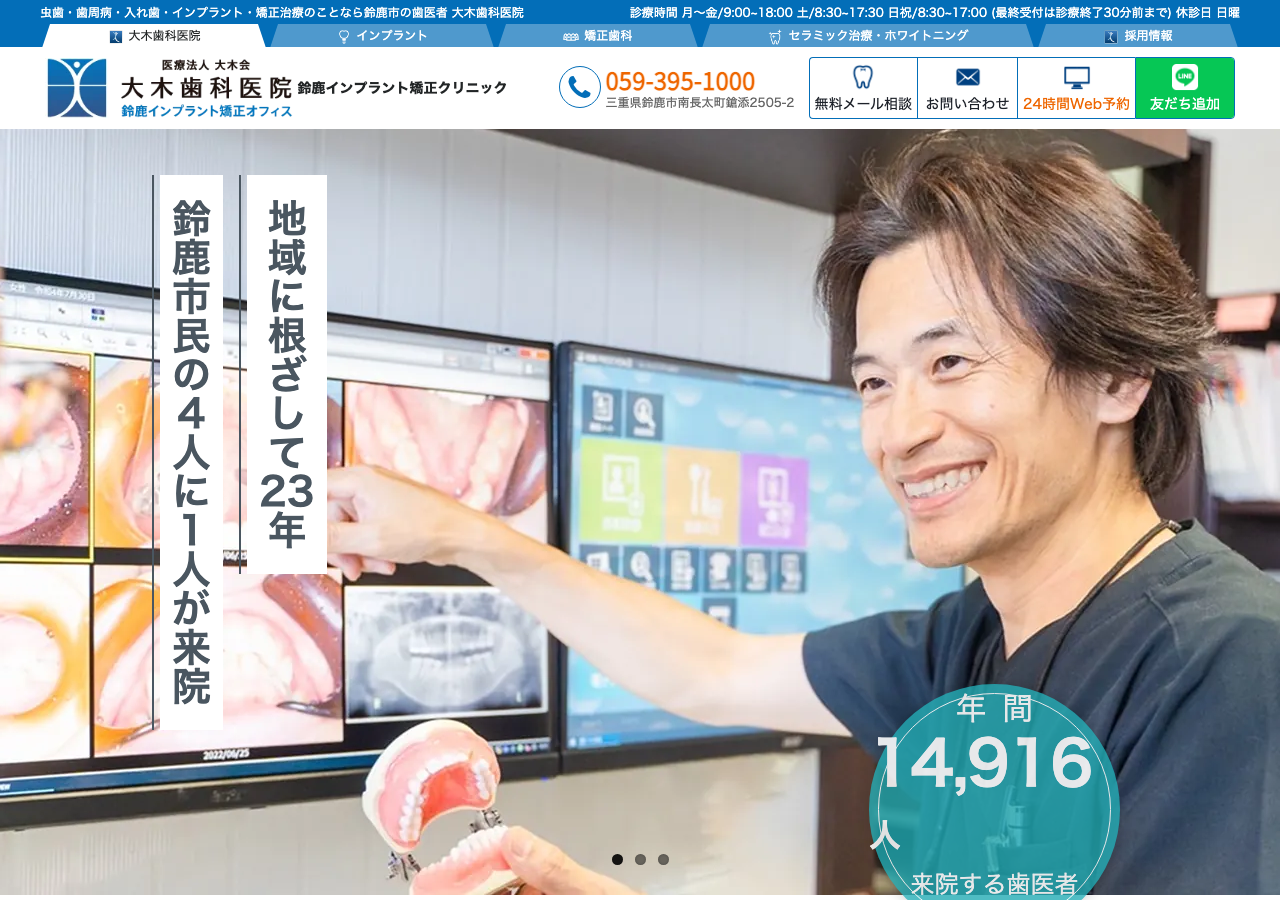The height and width of the screenshot is (900, 1280).
Task: Click the 鈴鹿市民の4人に1人が来院 text
Action: [191, 452]
